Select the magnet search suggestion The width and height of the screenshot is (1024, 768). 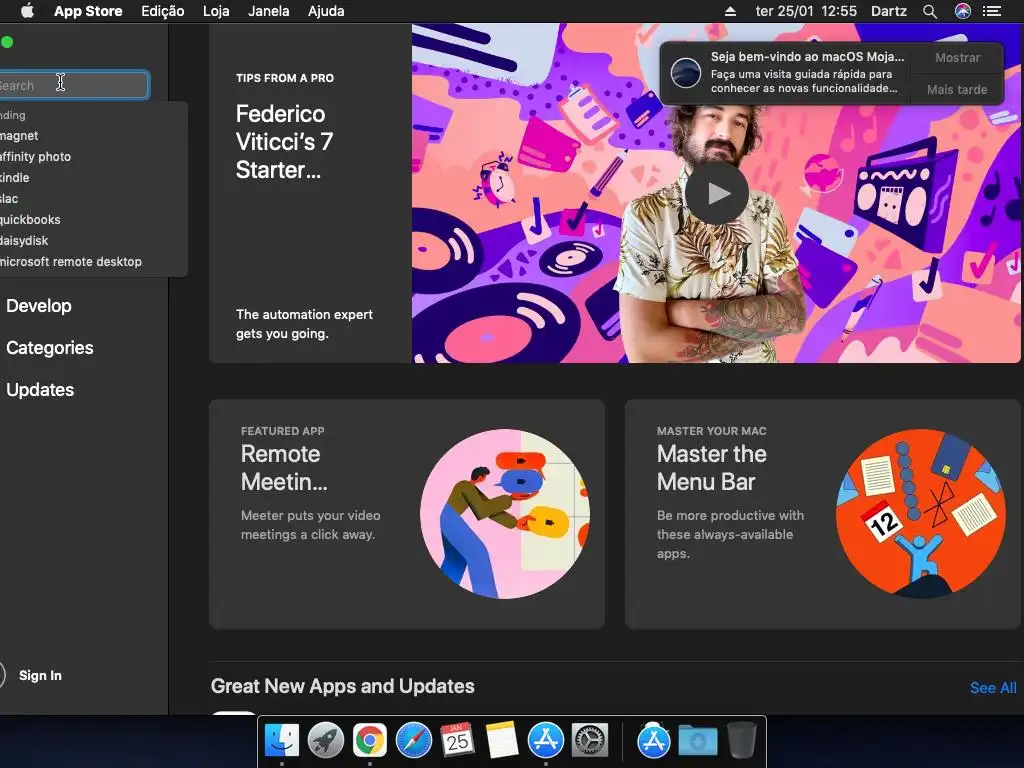91,136
